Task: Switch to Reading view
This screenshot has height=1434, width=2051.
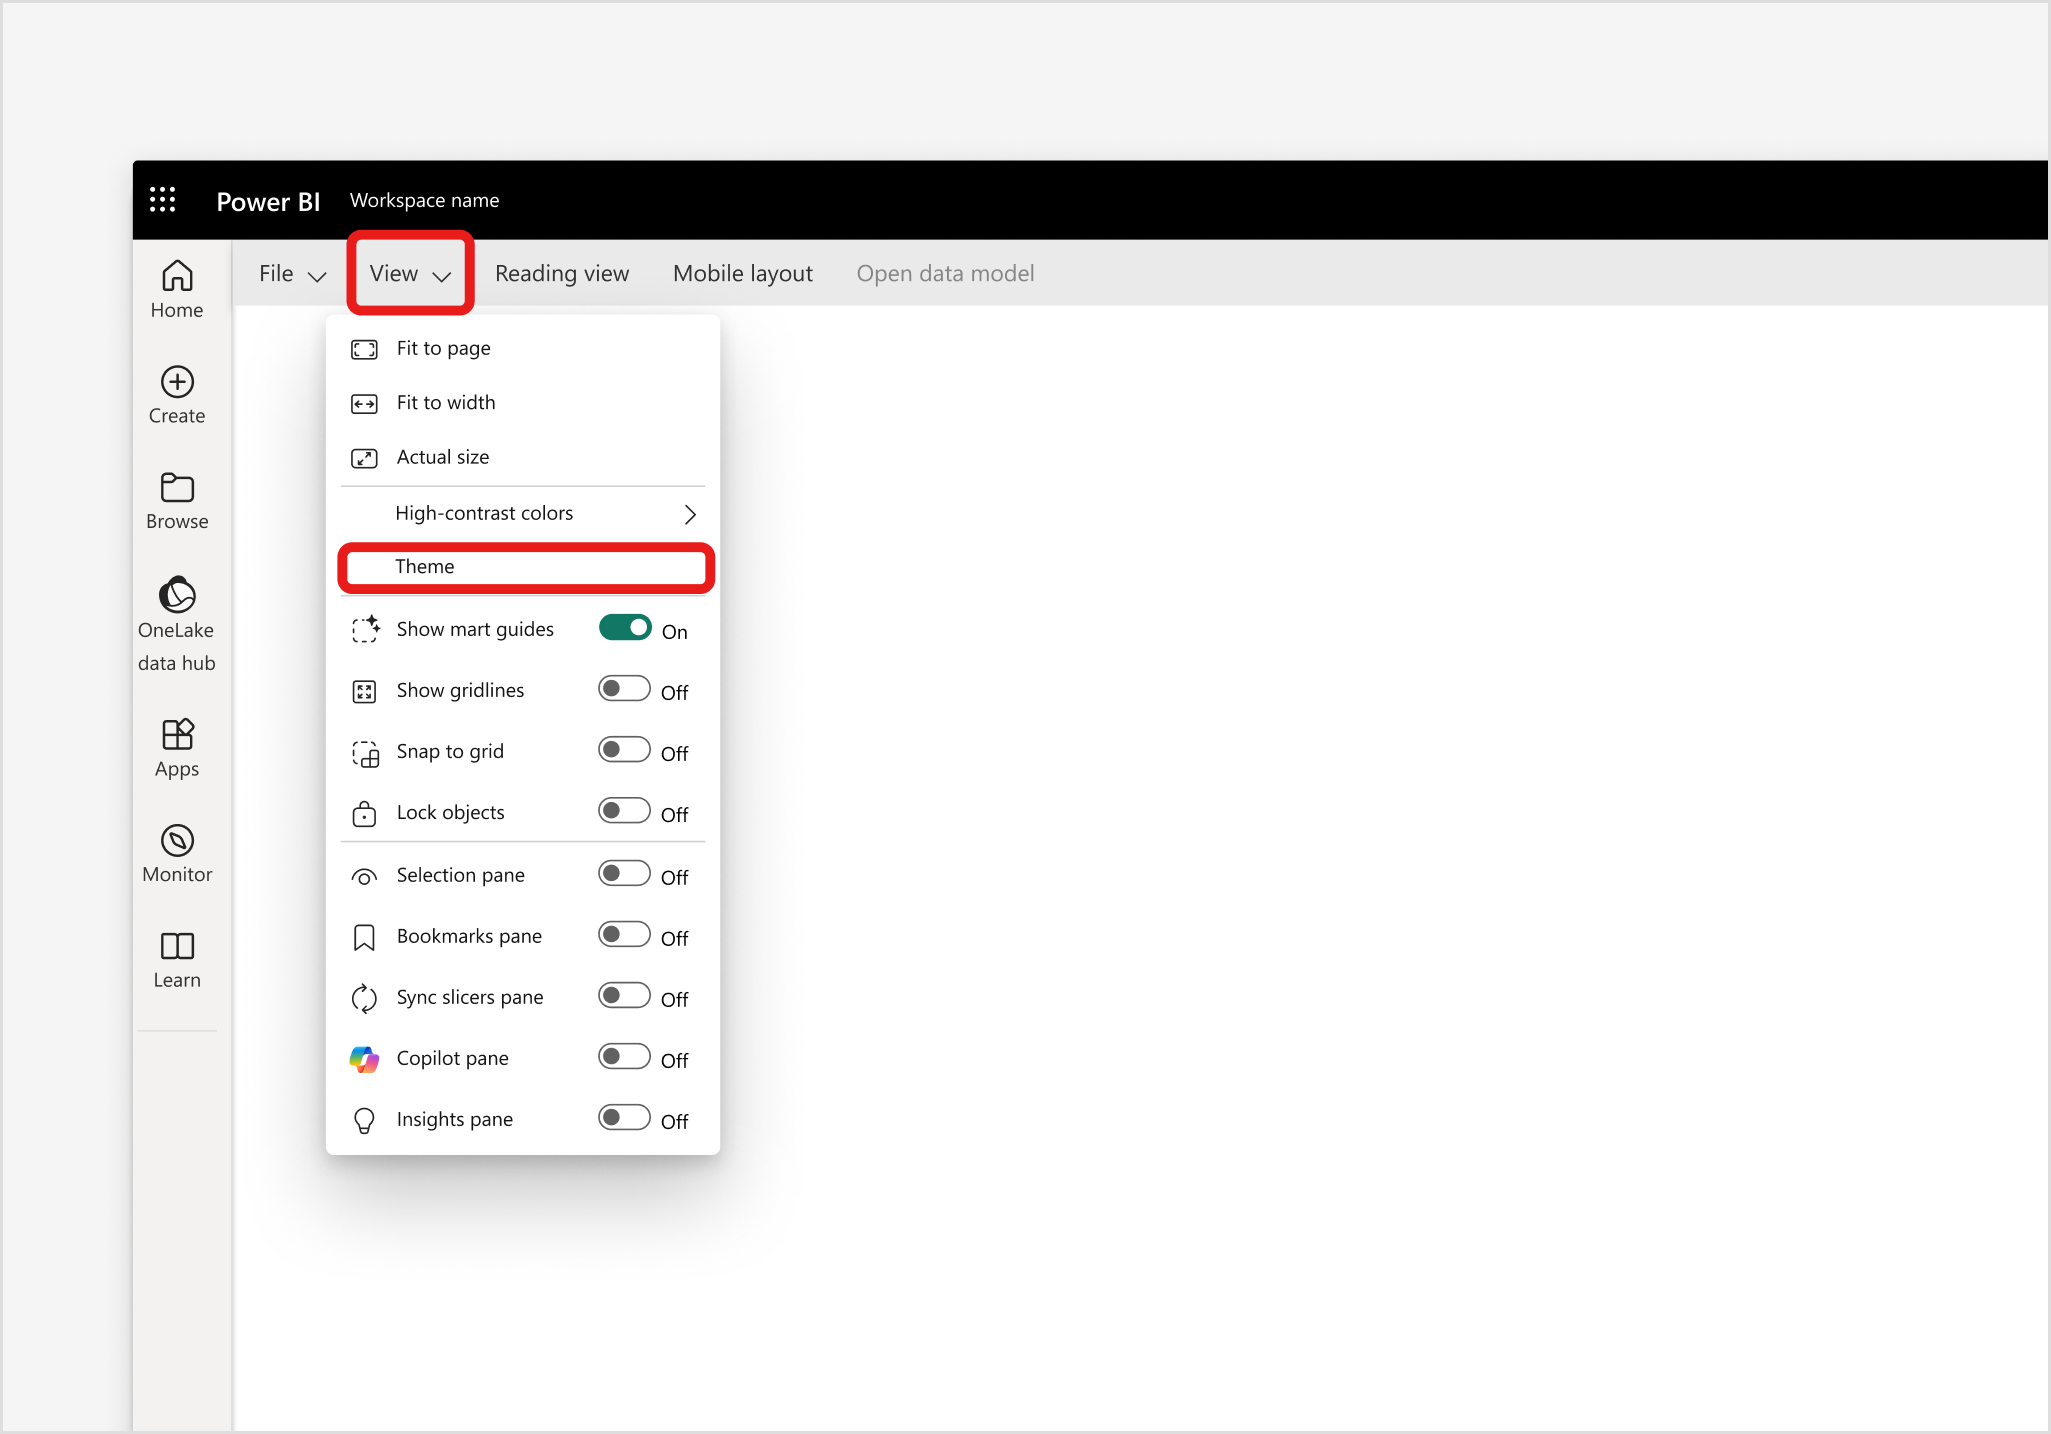Action: pyautogui.click(x=562, y=274)
